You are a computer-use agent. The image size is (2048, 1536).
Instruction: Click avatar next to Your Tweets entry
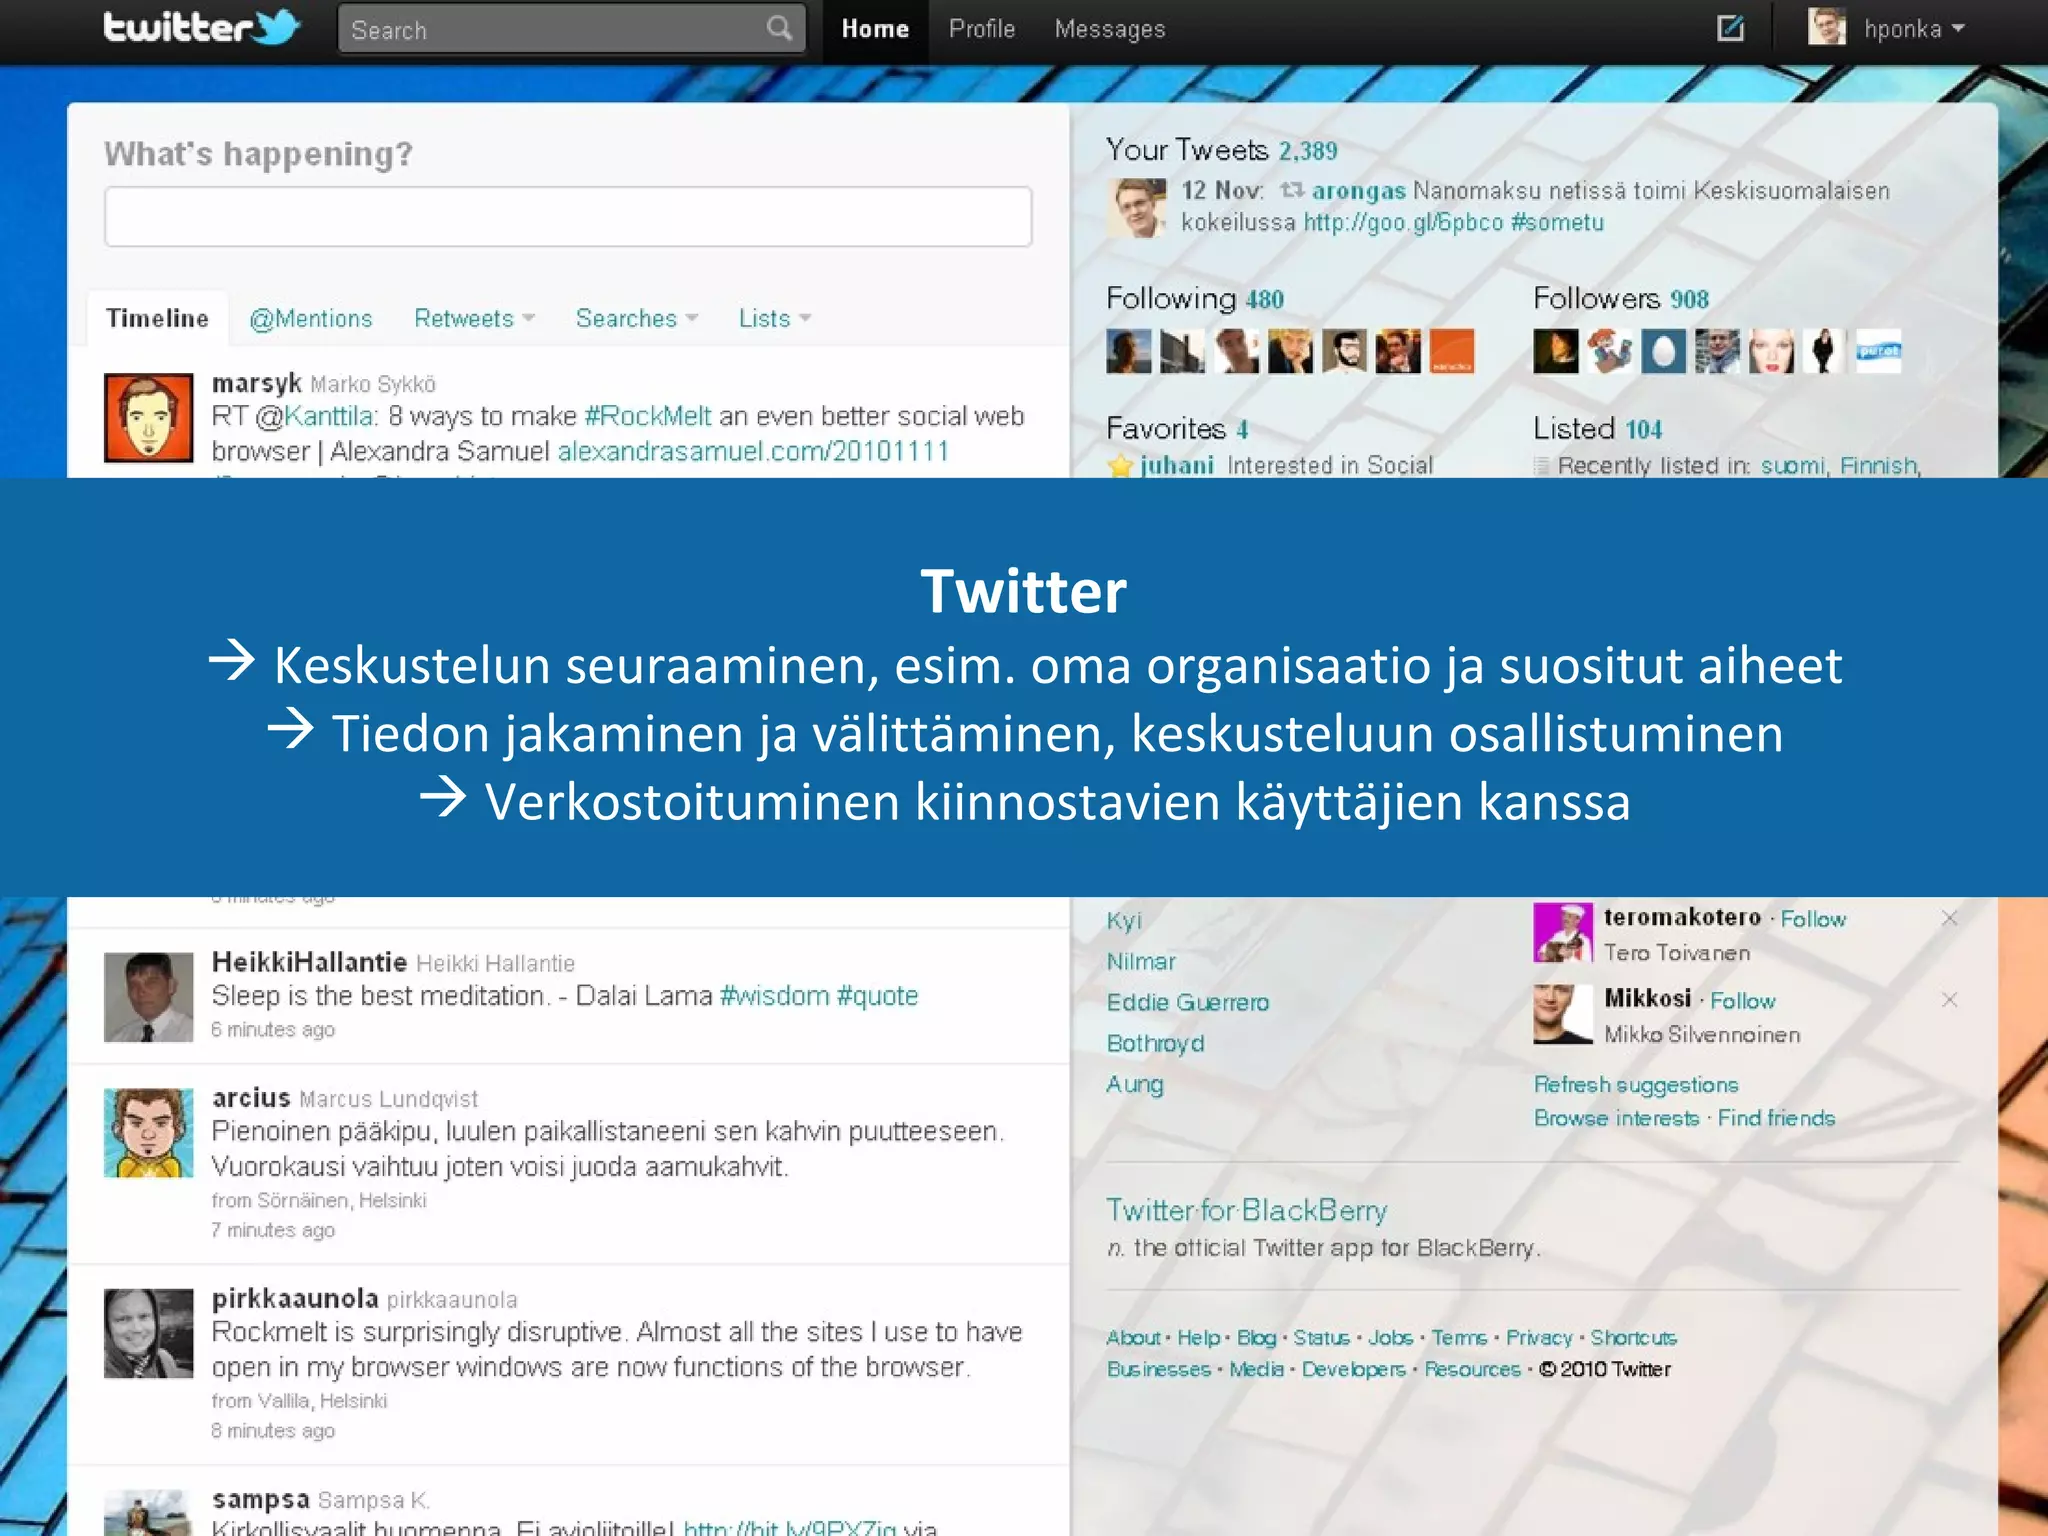[1136, 208]
